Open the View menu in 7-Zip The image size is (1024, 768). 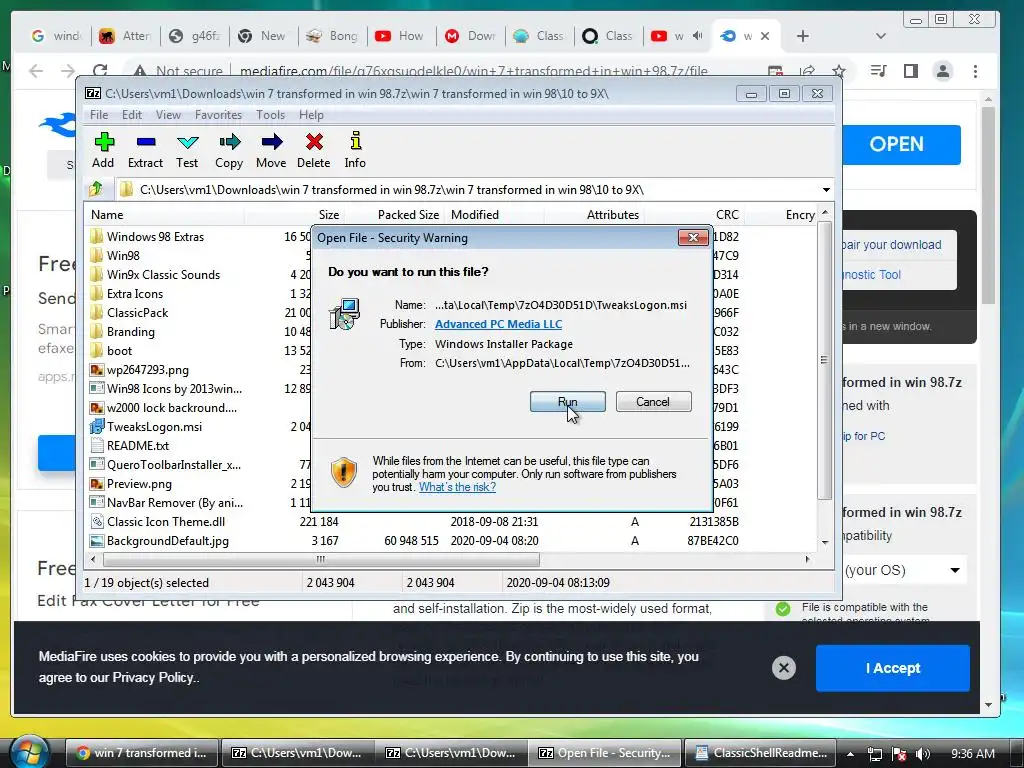click(x=168, y=115)
